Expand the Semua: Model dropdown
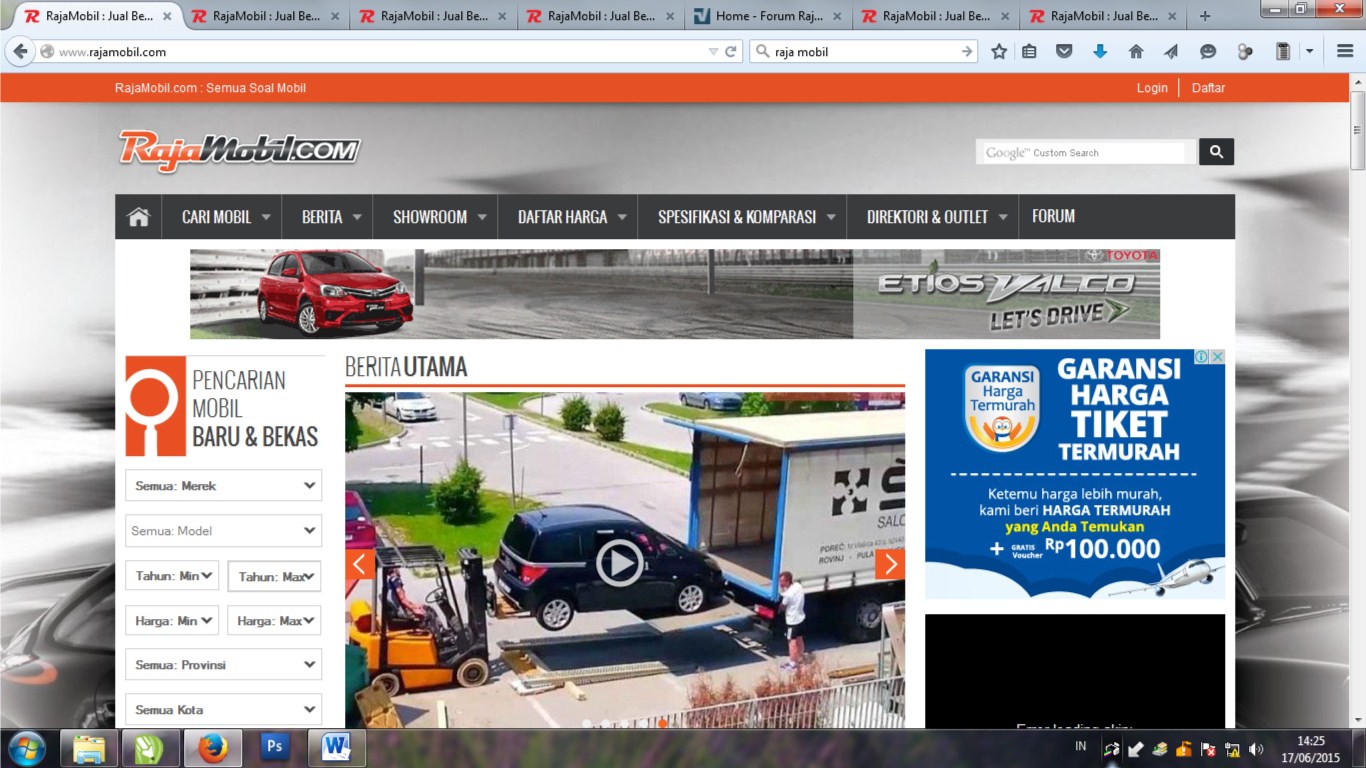Image resolution: width=1366 pixels, height=768 pixels. (x=224, y=531)
